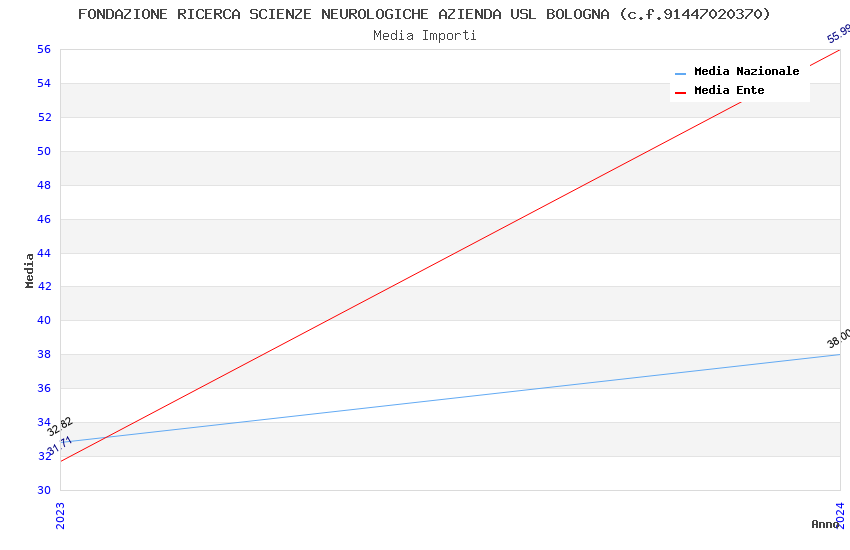Click the y-axis tick 42
Viewport: 850px width, 550px height.
(x=44, y=286)
